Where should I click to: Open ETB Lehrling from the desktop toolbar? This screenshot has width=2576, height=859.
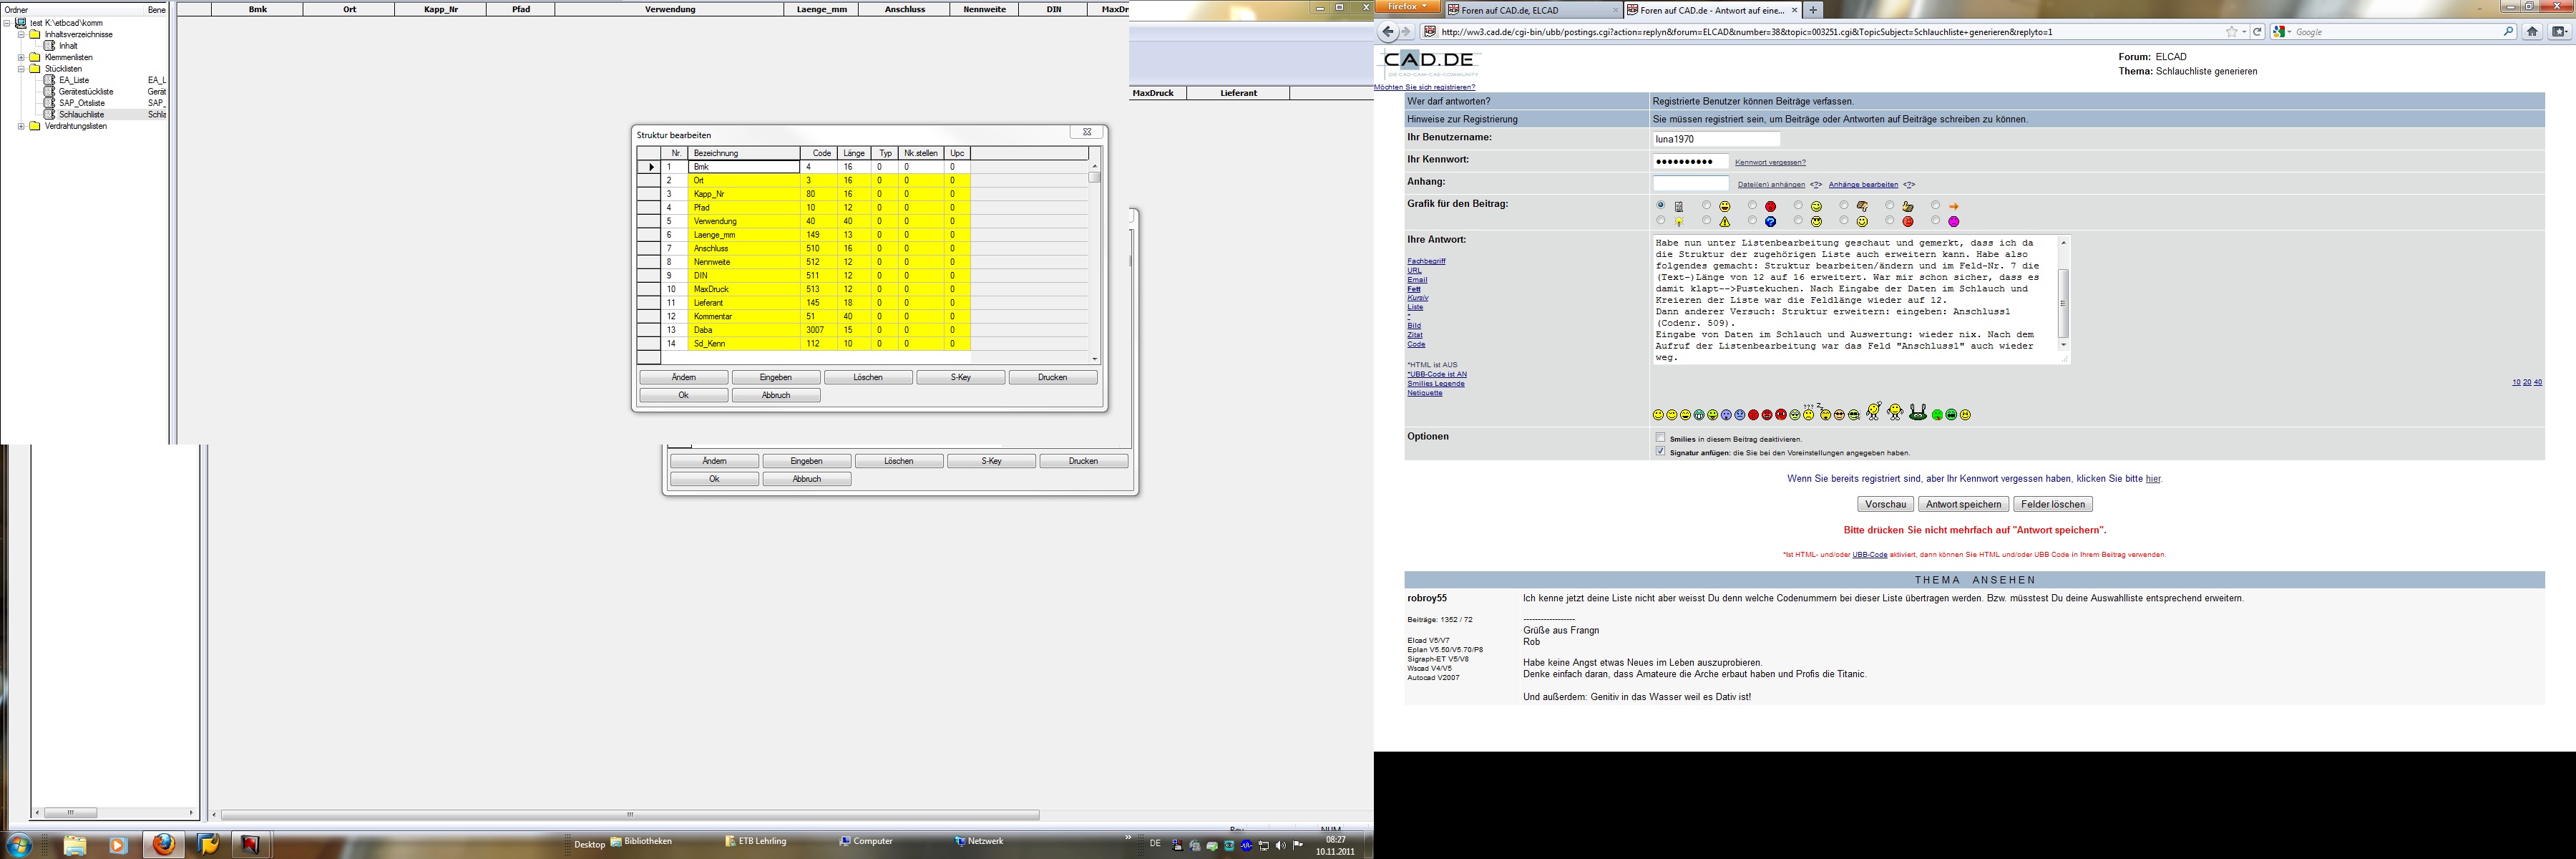(756, 841)
